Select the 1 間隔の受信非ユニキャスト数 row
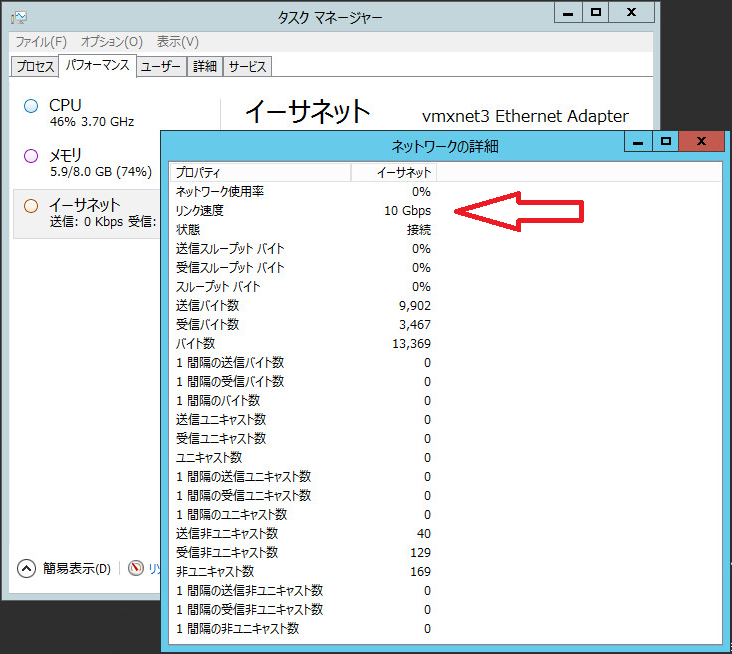This screenshot has height=654, width=732. coord(303,610)
